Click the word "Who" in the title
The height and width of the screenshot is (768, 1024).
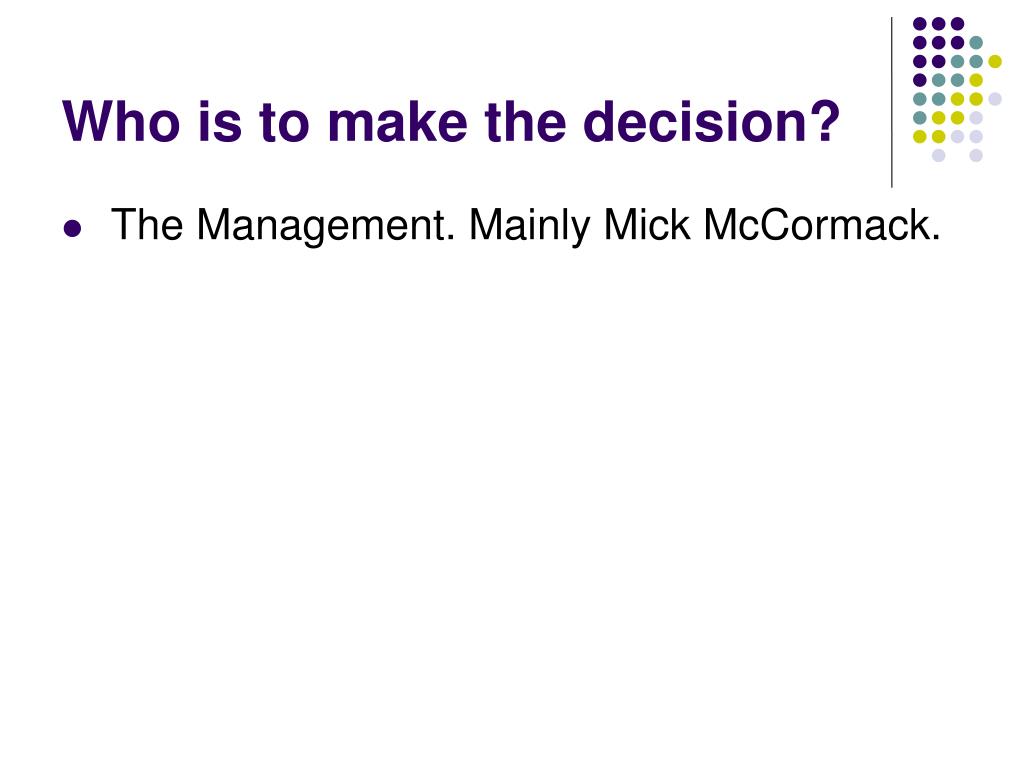121,121
